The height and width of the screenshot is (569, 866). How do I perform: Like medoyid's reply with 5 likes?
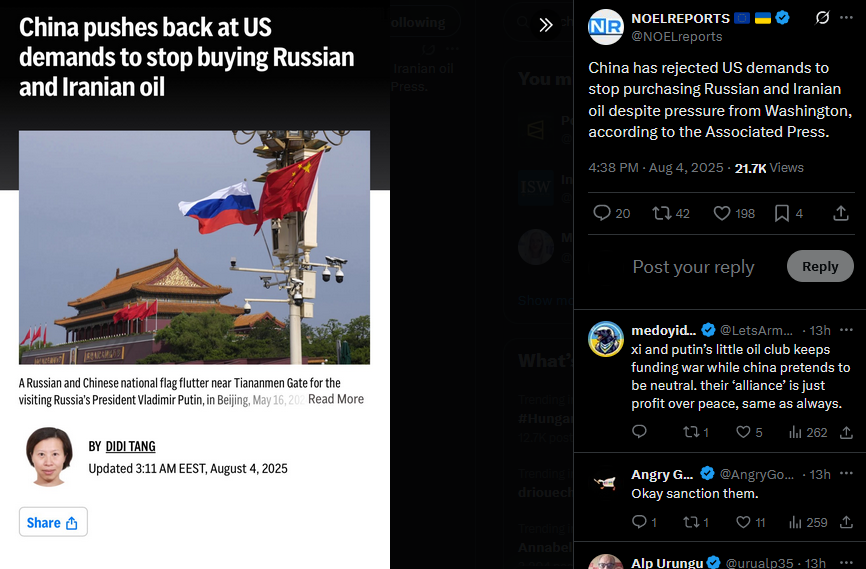(749, 432)
